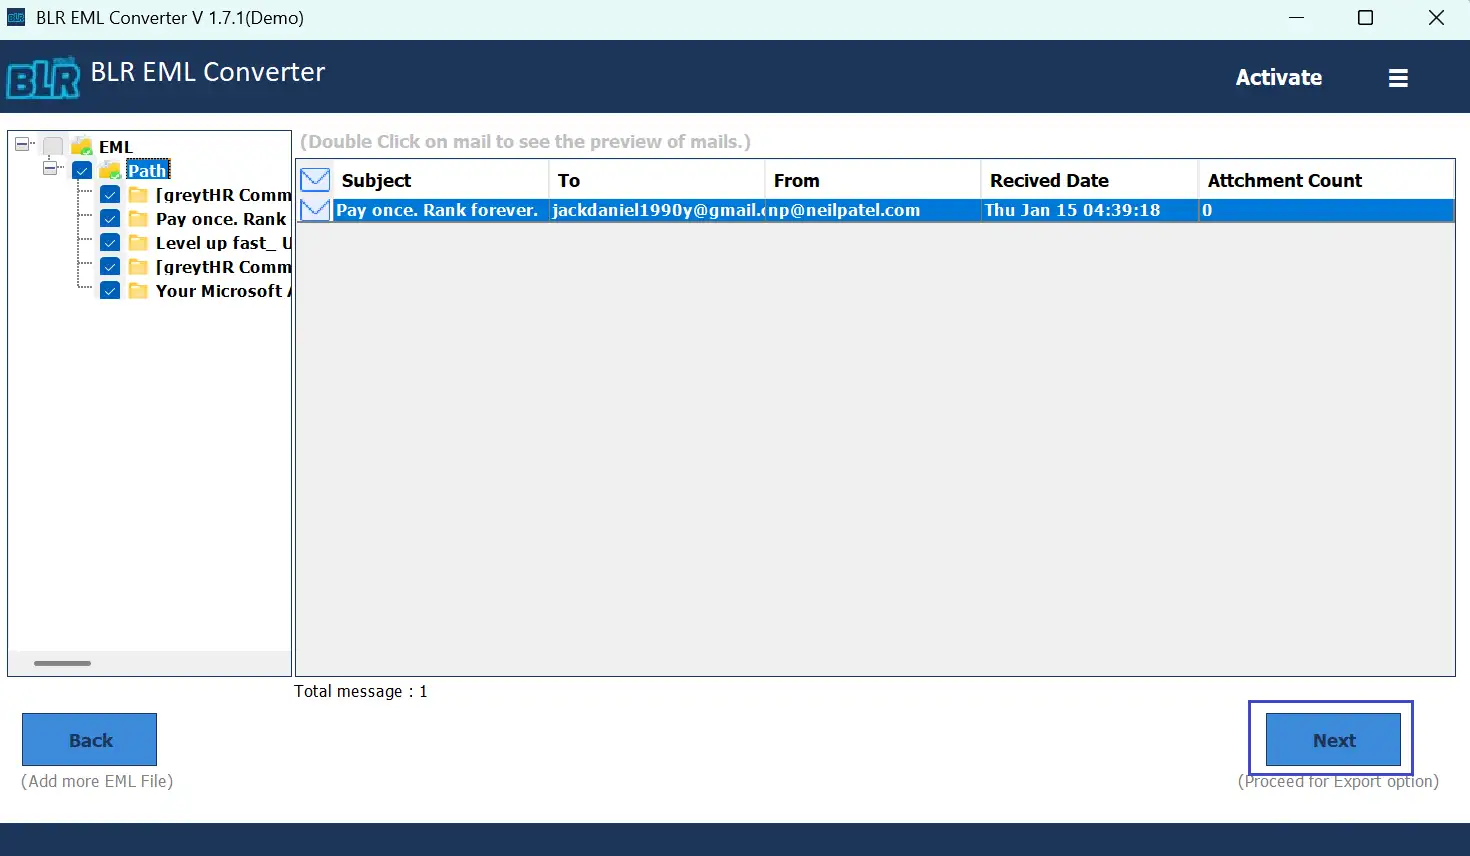
Task: Check the EML root checkbox
Action: [53, 147]
